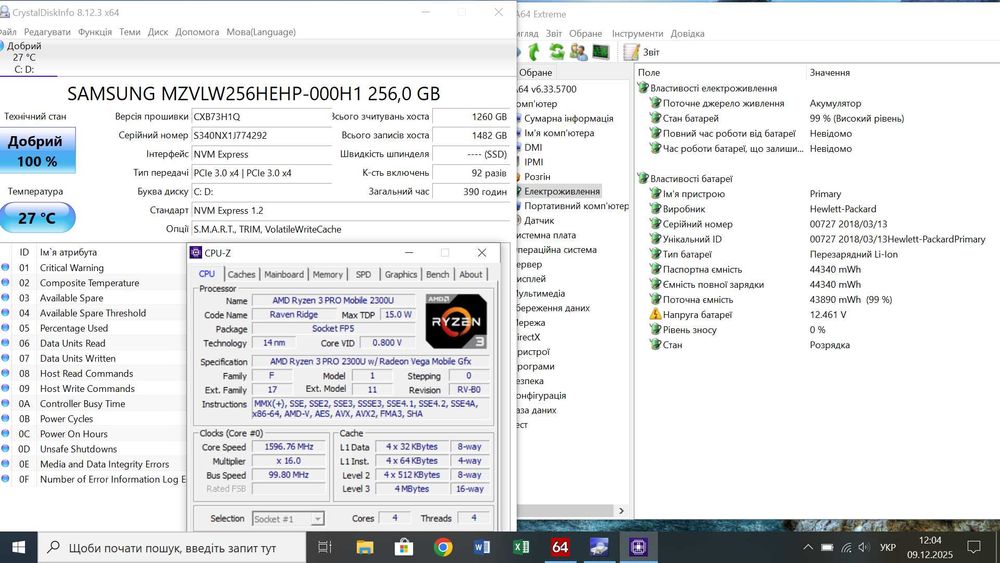Select the Обране tab in AIDA64 sidebar
Image resolution: width=1000 pixels, height=563 pixels.
pos(535,73)
